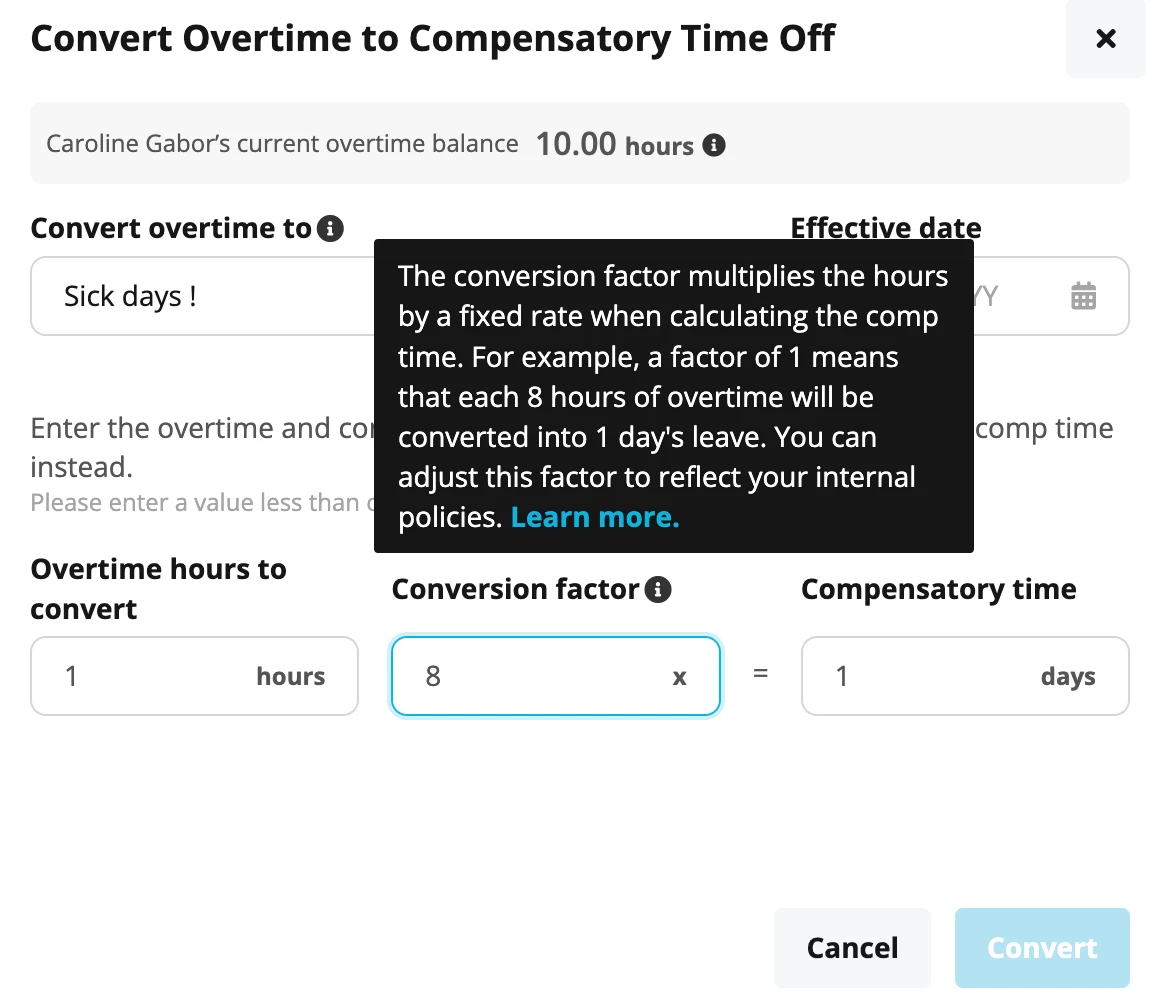Open the calendar date picker icon
Screen dimensions: 1158x1006
coord(1083,295)
